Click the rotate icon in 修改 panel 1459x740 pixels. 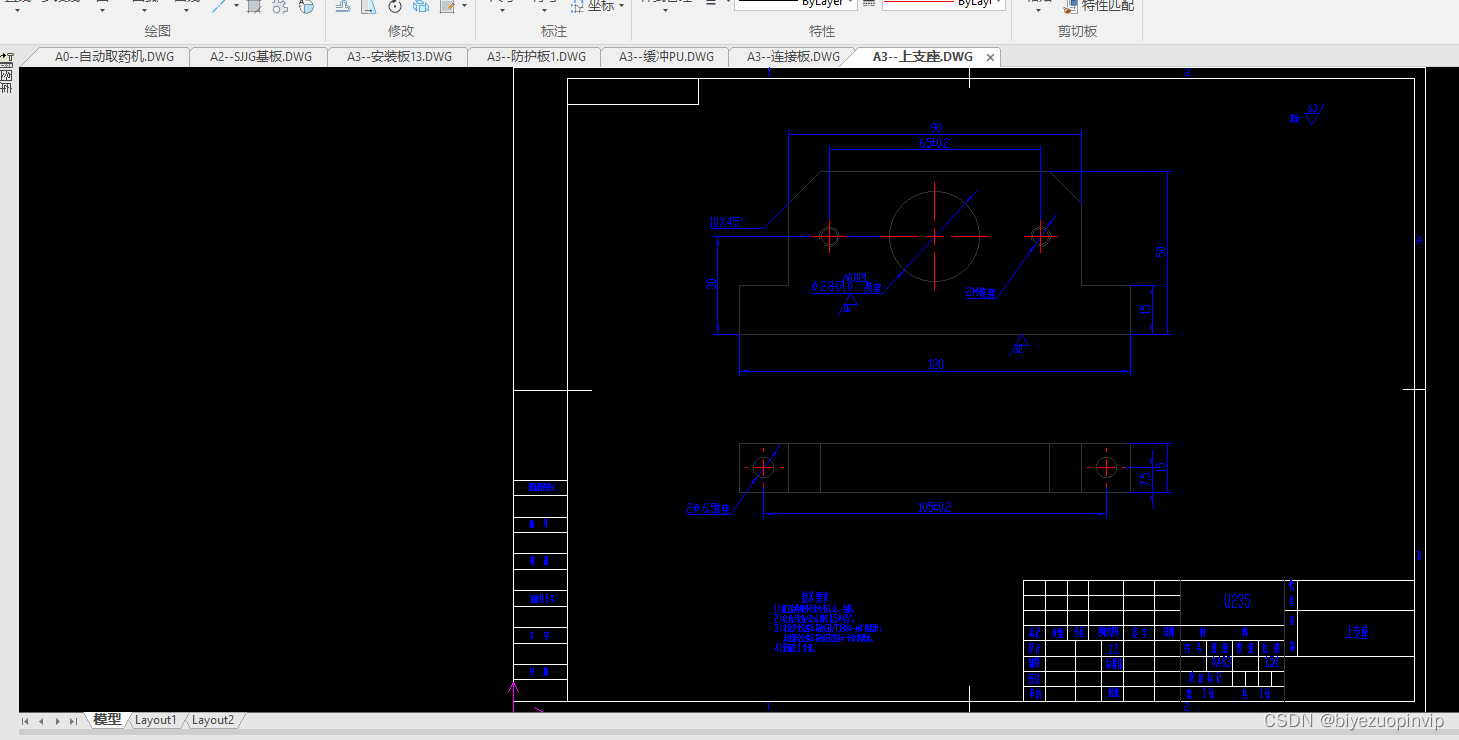click(395, 6)
